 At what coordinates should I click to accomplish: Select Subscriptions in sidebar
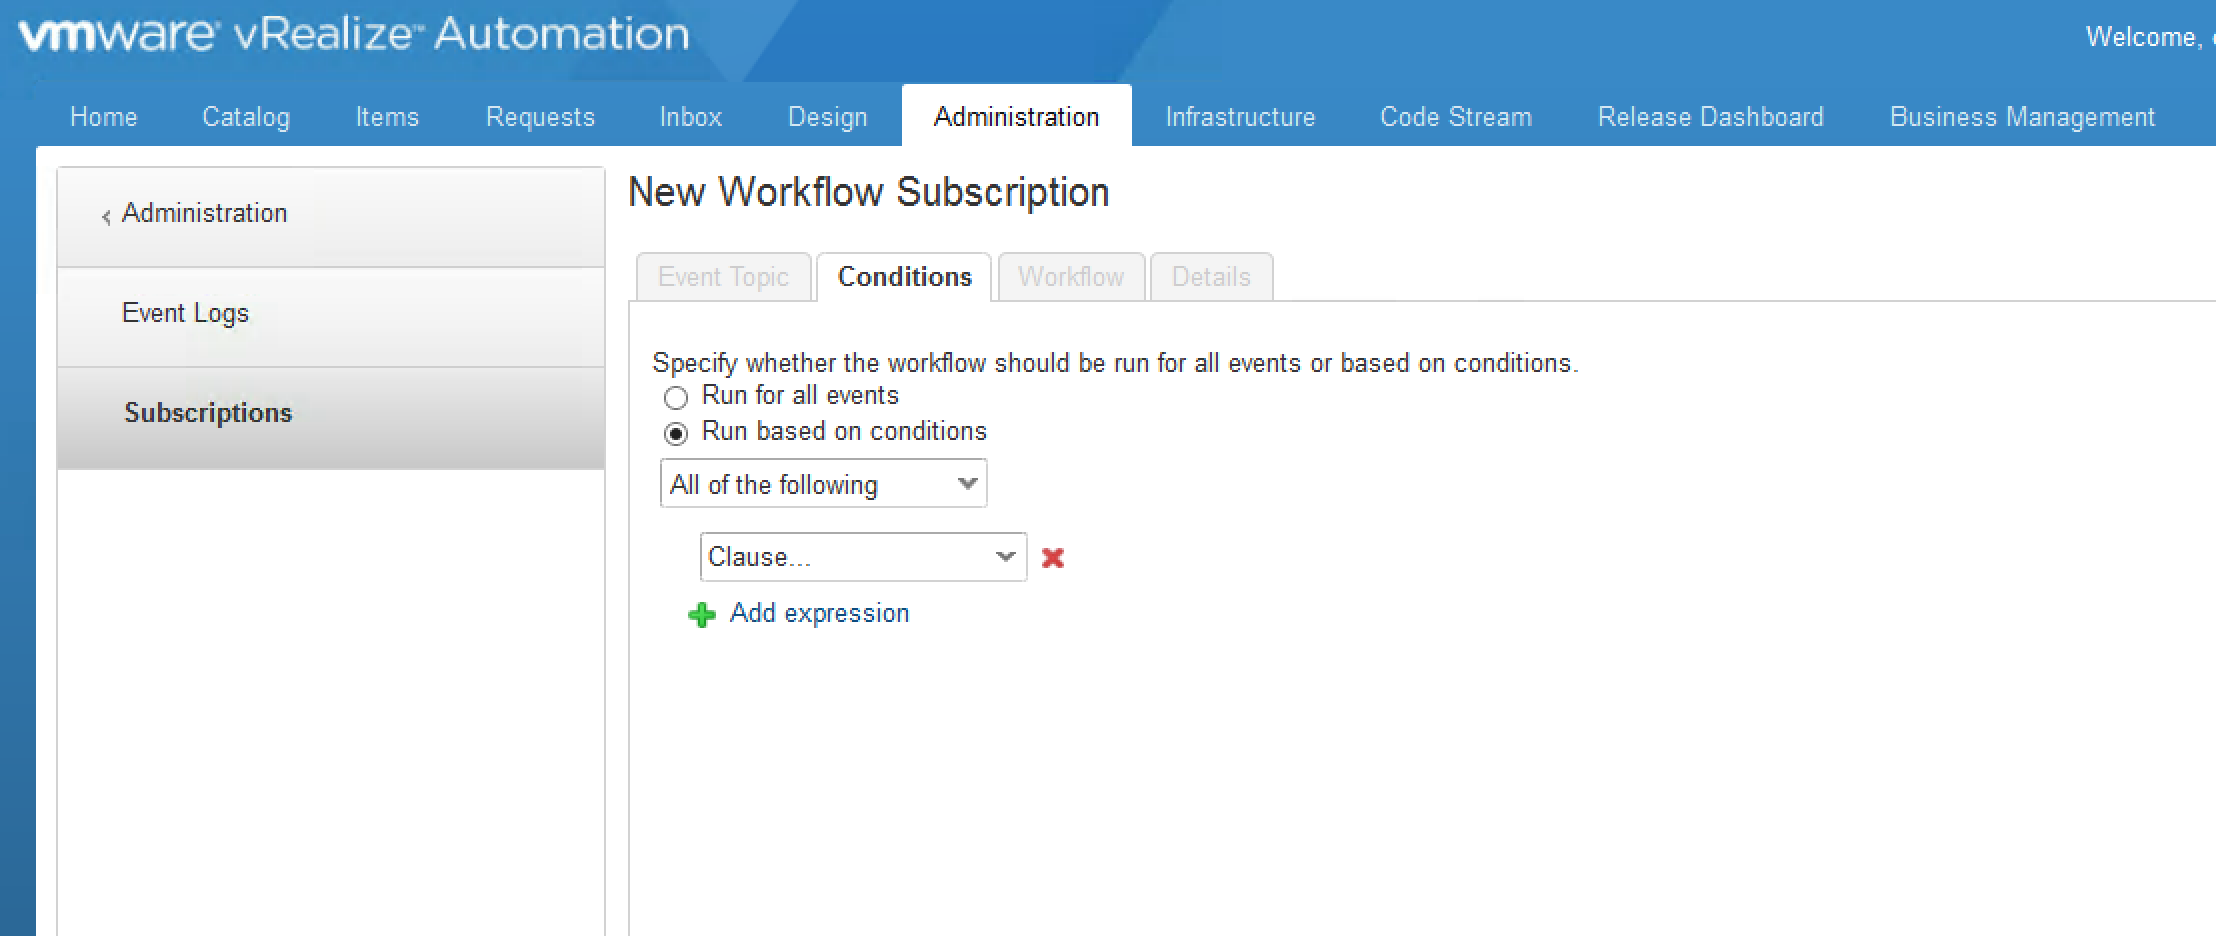coord(331,418)
